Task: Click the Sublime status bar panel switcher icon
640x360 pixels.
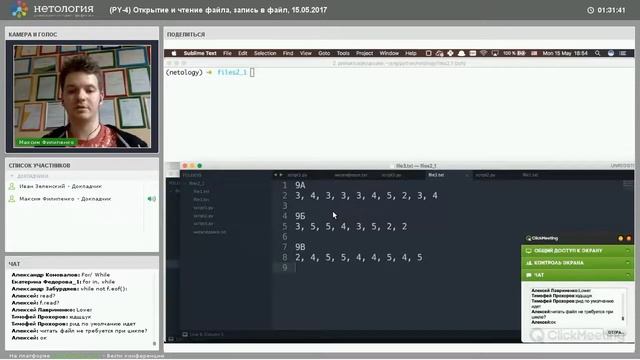Action: point(185,334)
